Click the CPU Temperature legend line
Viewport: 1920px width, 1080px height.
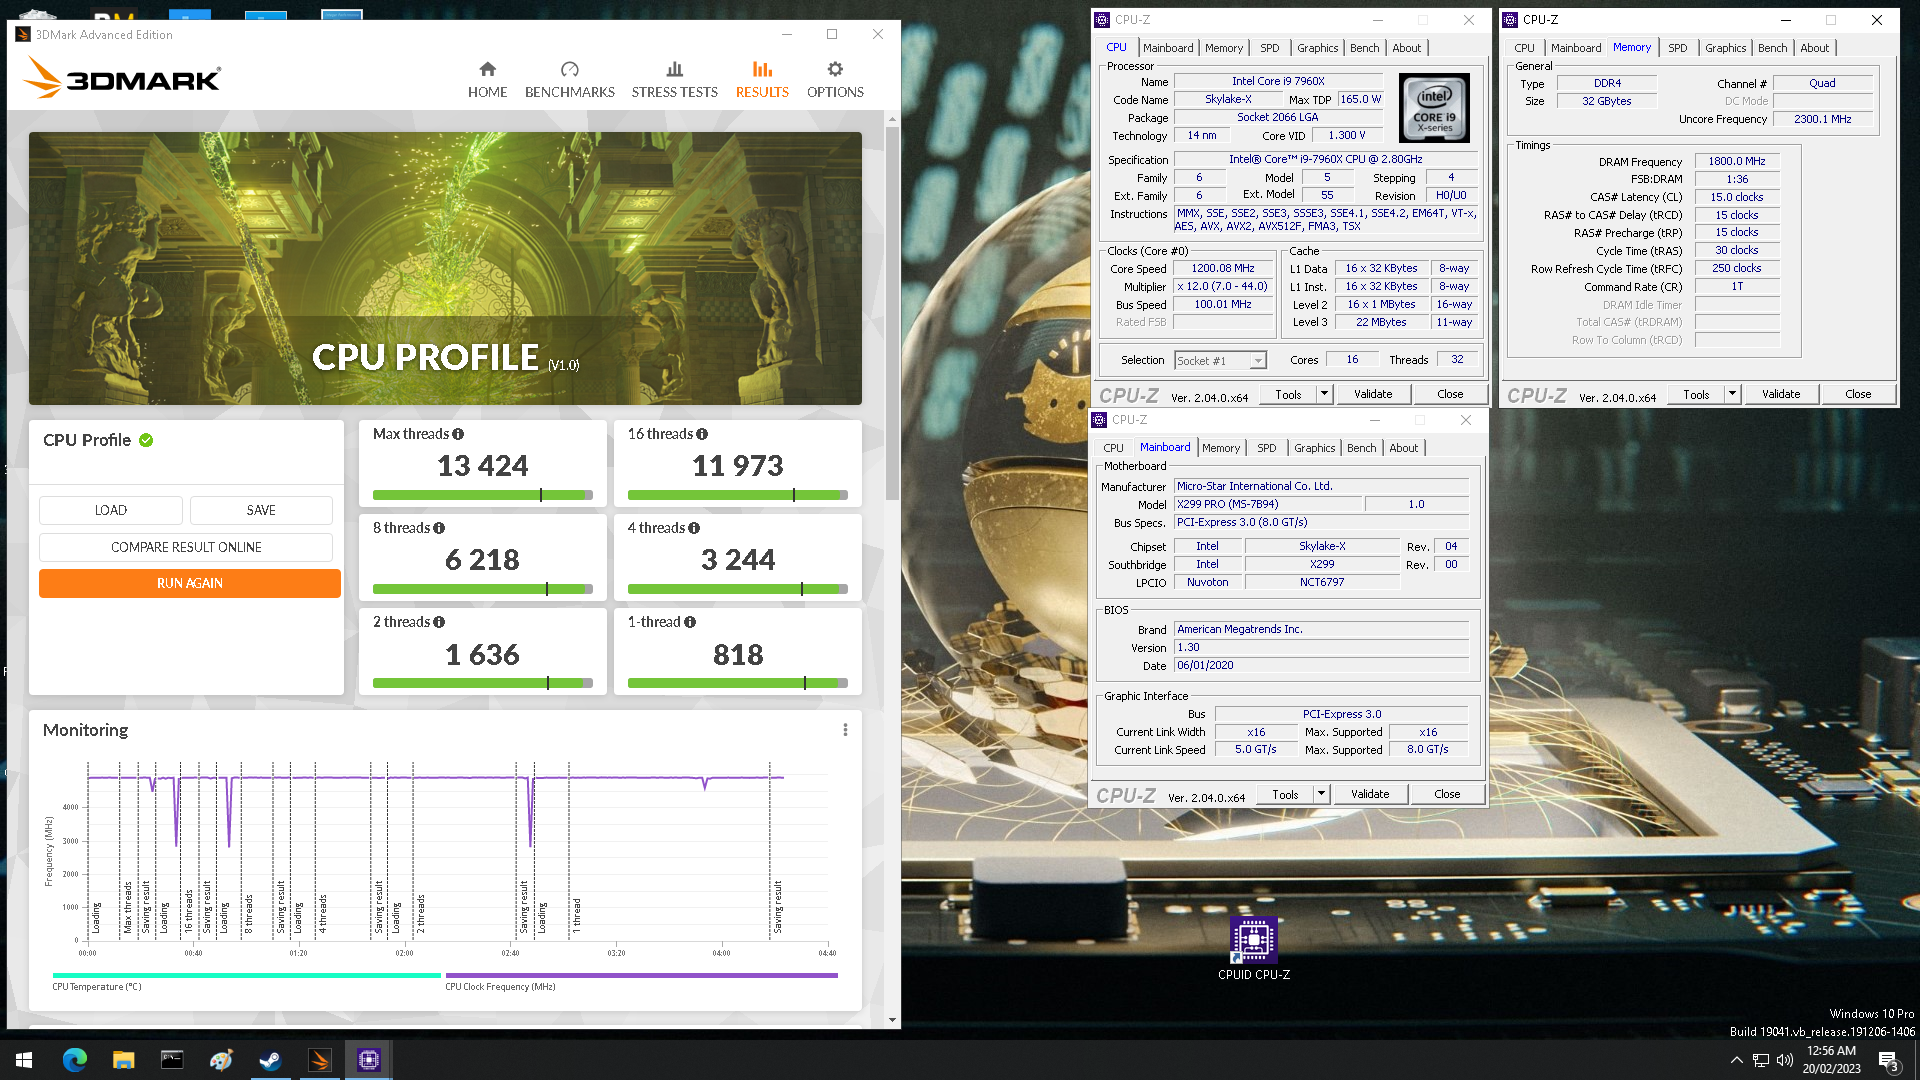(246, 975)
